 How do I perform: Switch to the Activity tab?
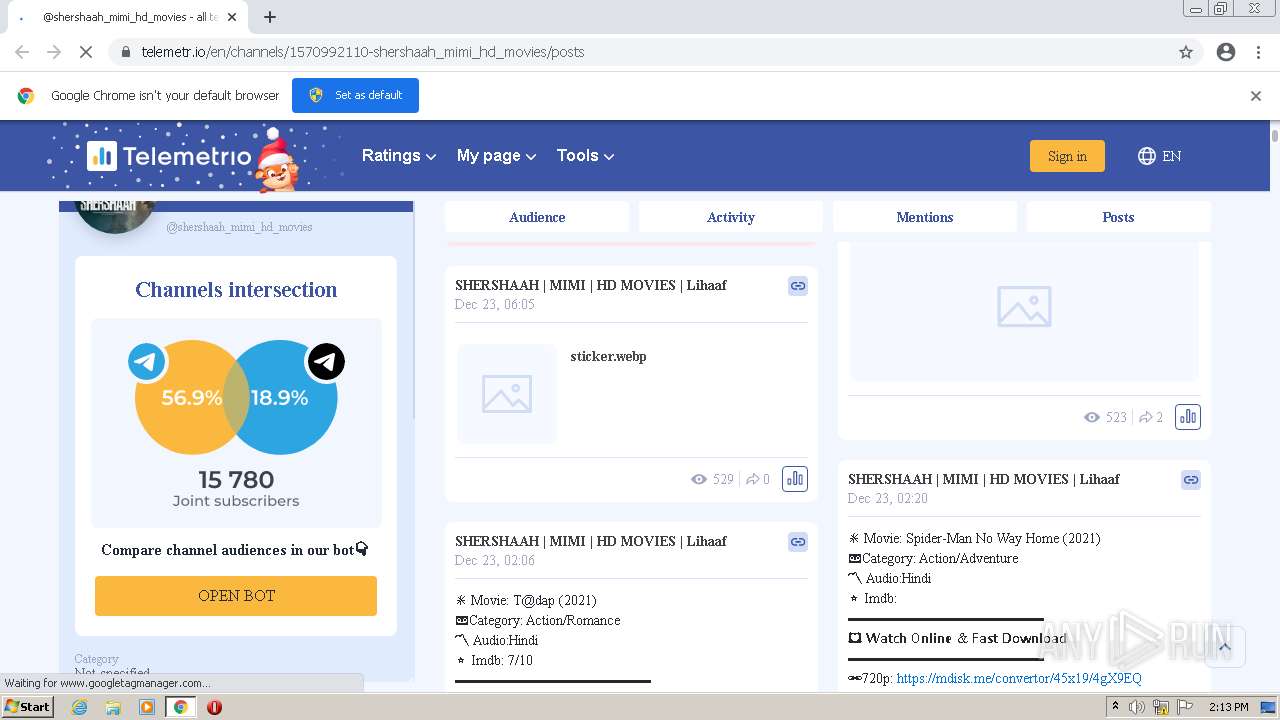(x=730, y=217)
